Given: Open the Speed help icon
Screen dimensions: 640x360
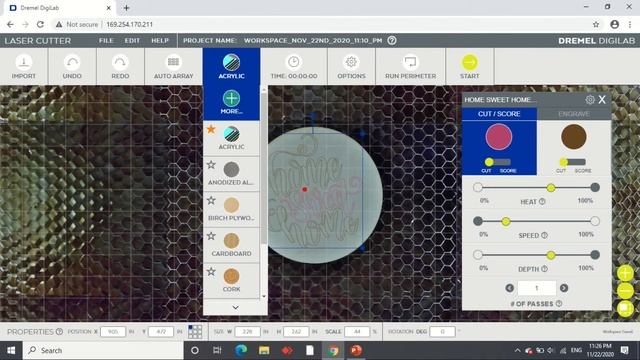Looking at the screenshot, I should click(x=544, y=235).
